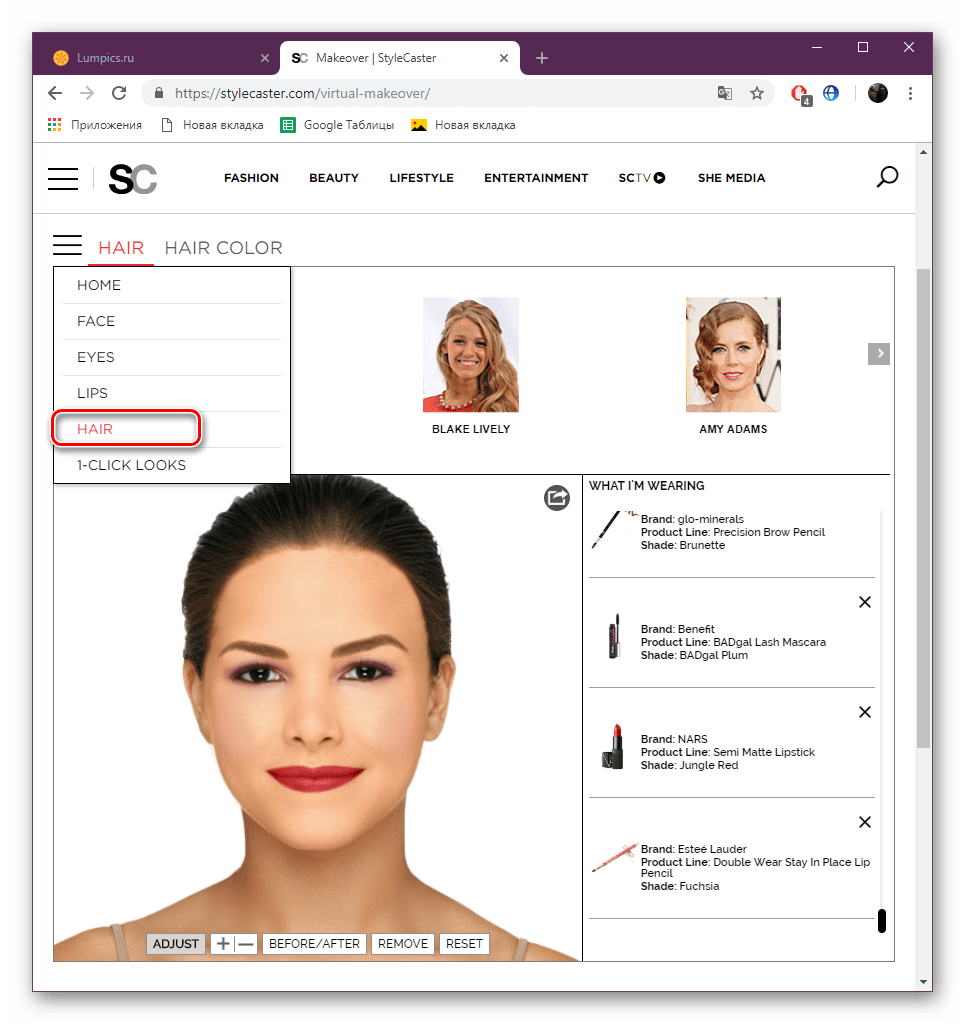
Task: Open the SHE MEDIA link
Action: click(x=731, y=178)
